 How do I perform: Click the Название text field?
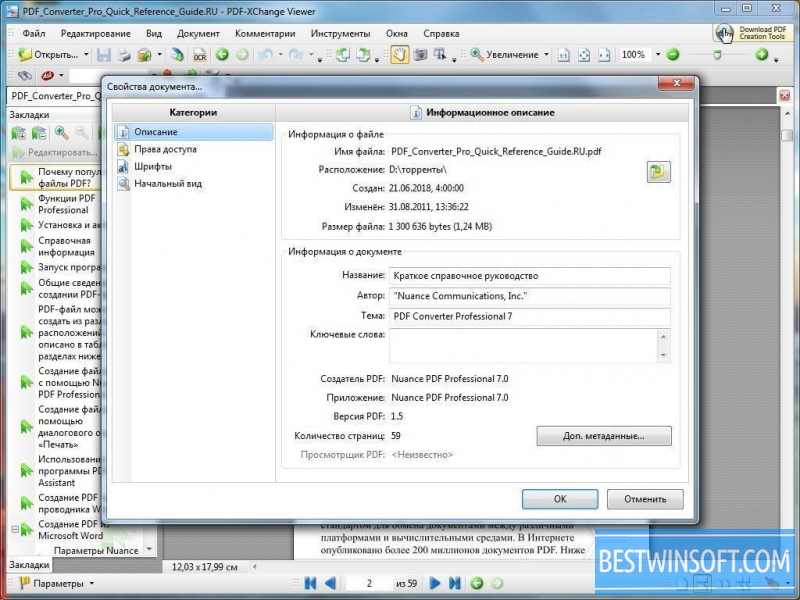(530, 276)
